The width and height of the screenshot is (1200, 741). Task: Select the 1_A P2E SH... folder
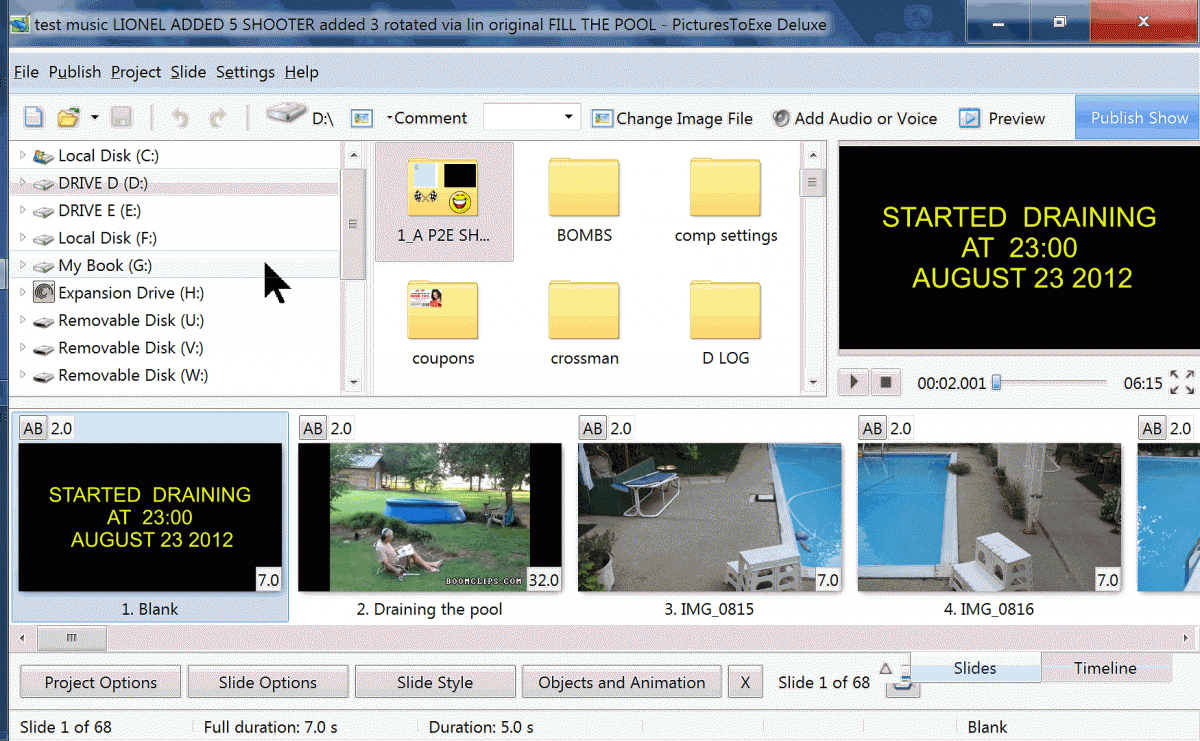point(444,202)
